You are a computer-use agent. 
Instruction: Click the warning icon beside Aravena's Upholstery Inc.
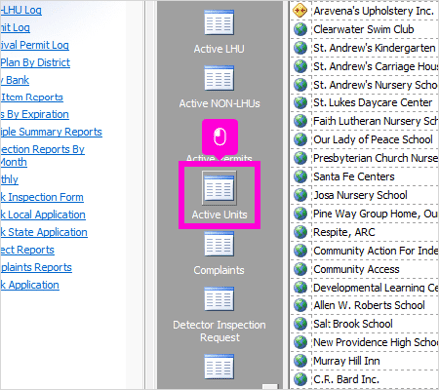pyautogui.click(x=300, y=11)
